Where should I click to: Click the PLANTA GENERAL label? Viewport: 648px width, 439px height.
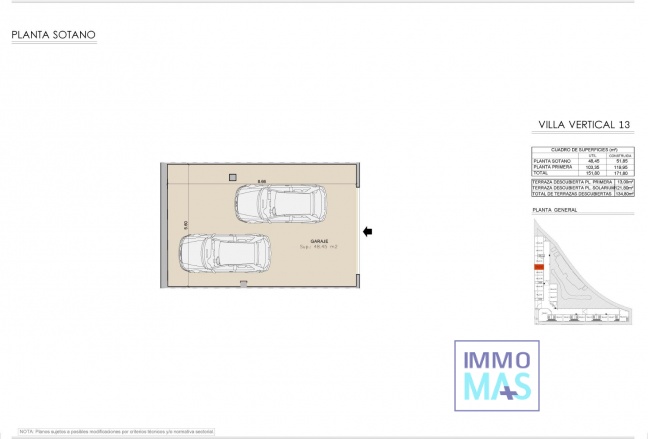(x=556, y=211)
